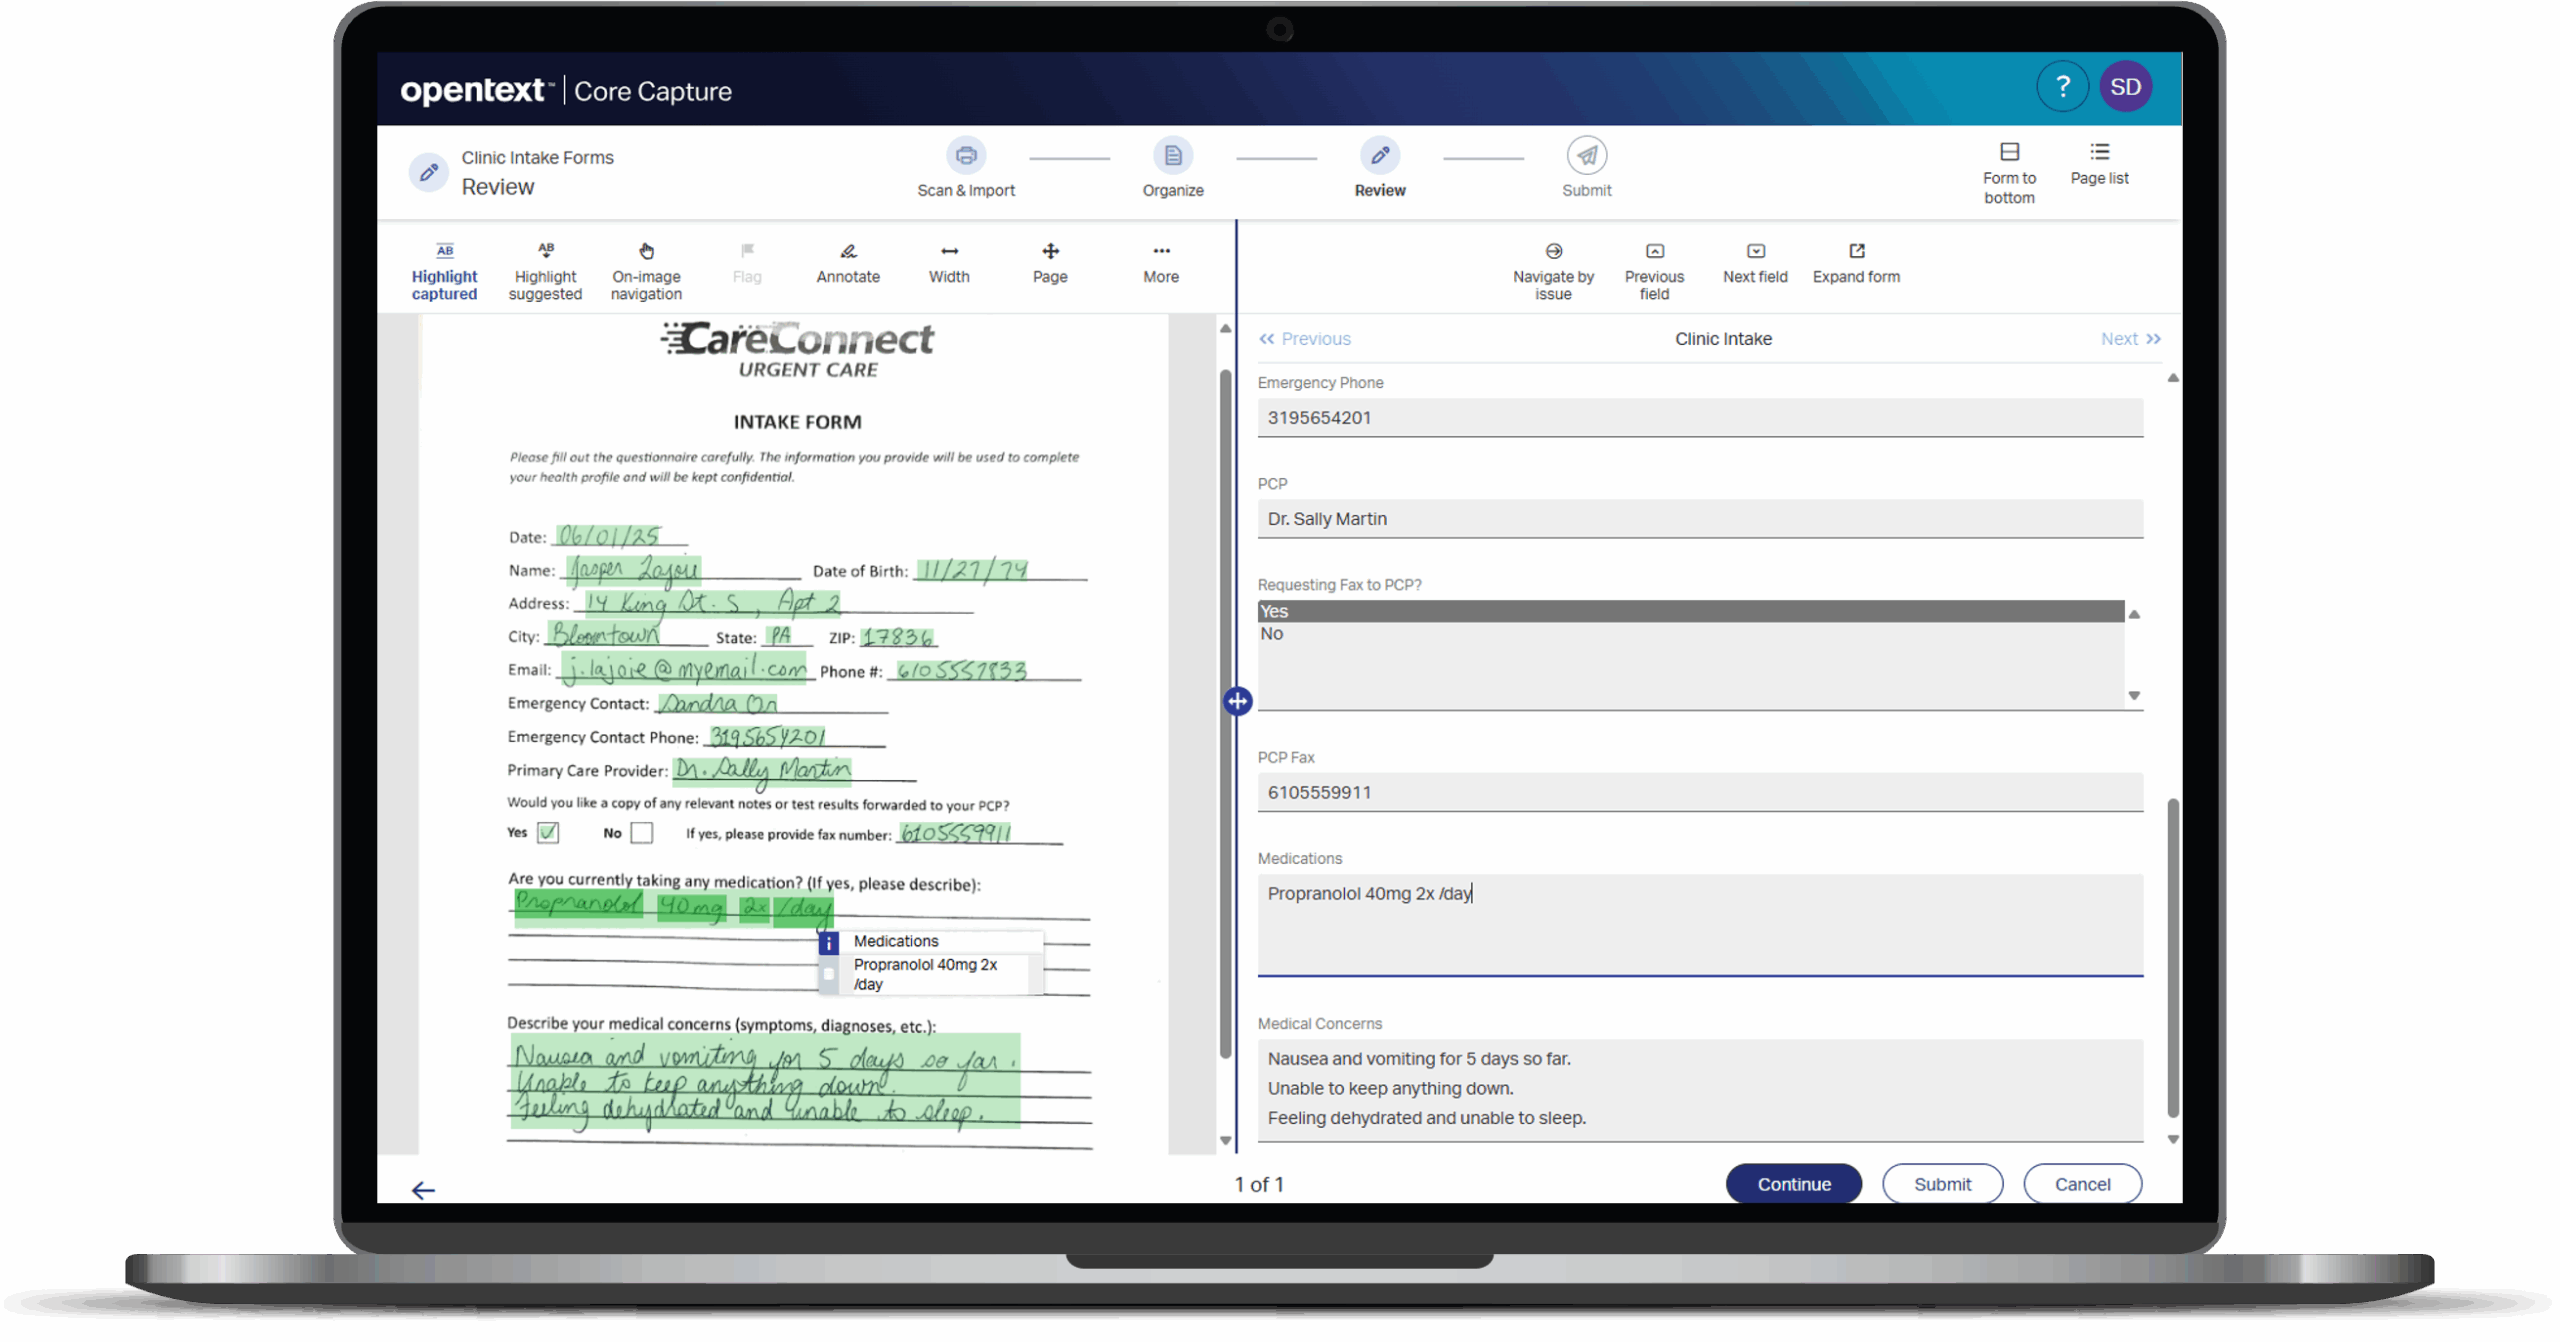Jump to Next field

[x=1755, y=265]
